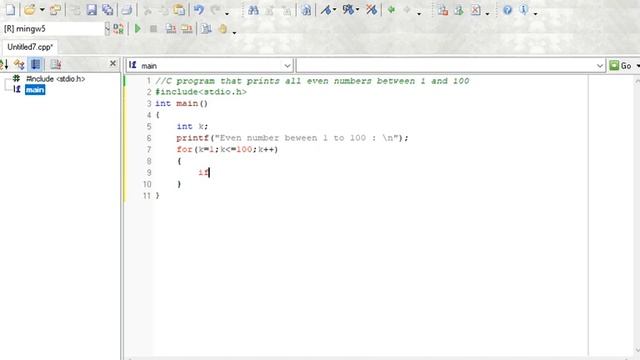Screen dimensions: 640x360
Task: Click the 'int k;' declaration on line 5
Action: click(x=192, y=127)
